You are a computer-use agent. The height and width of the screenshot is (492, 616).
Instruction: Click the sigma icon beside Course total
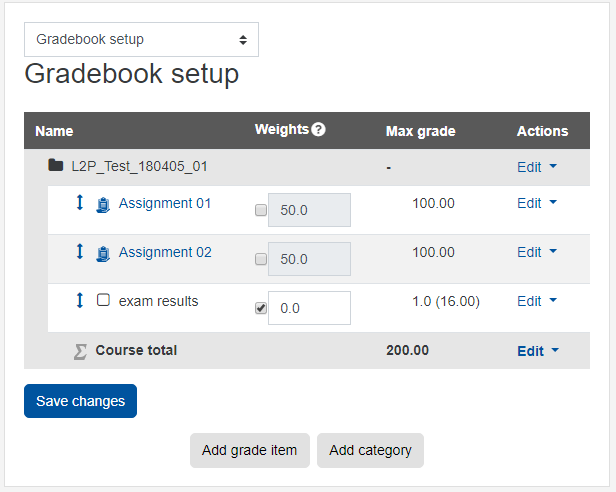(80, 352)
